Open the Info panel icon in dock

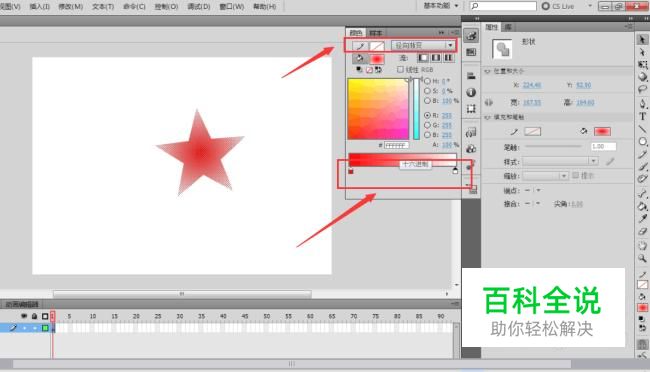click(471, 92)
